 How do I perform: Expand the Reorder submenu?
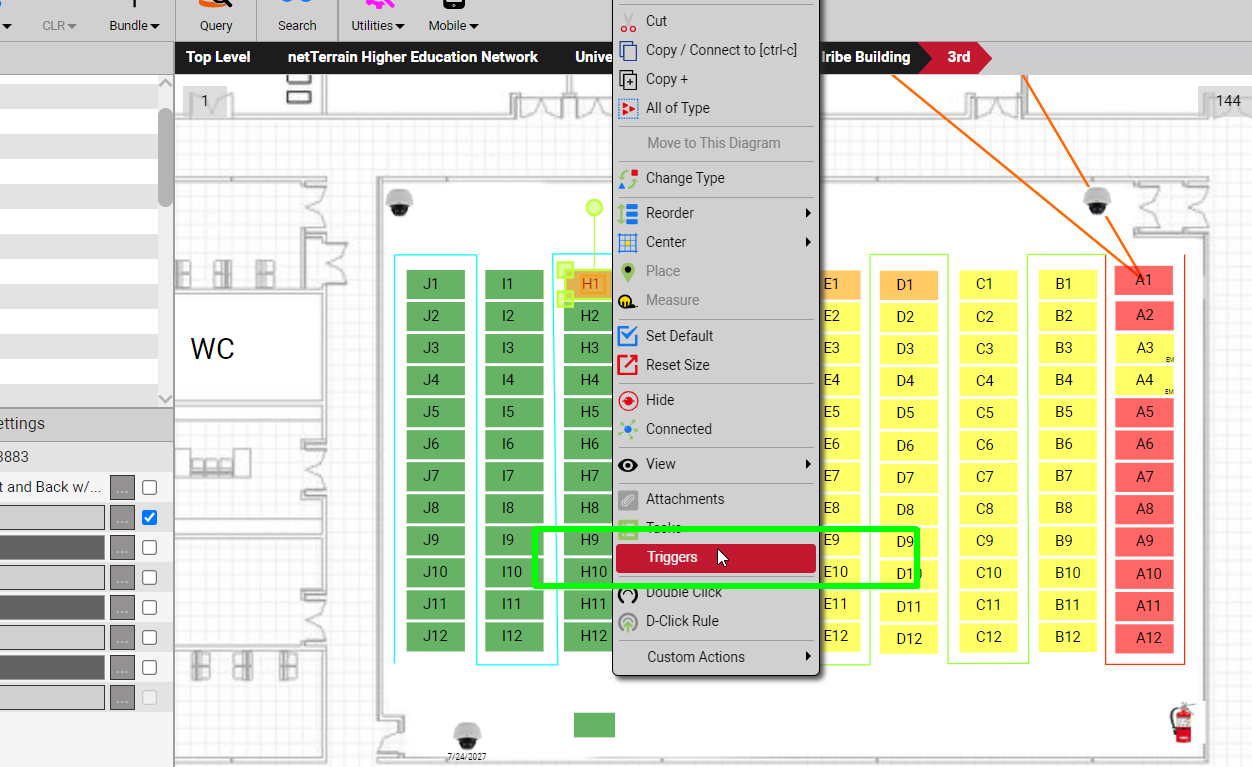pyautogui.click(x=715, y=213)
